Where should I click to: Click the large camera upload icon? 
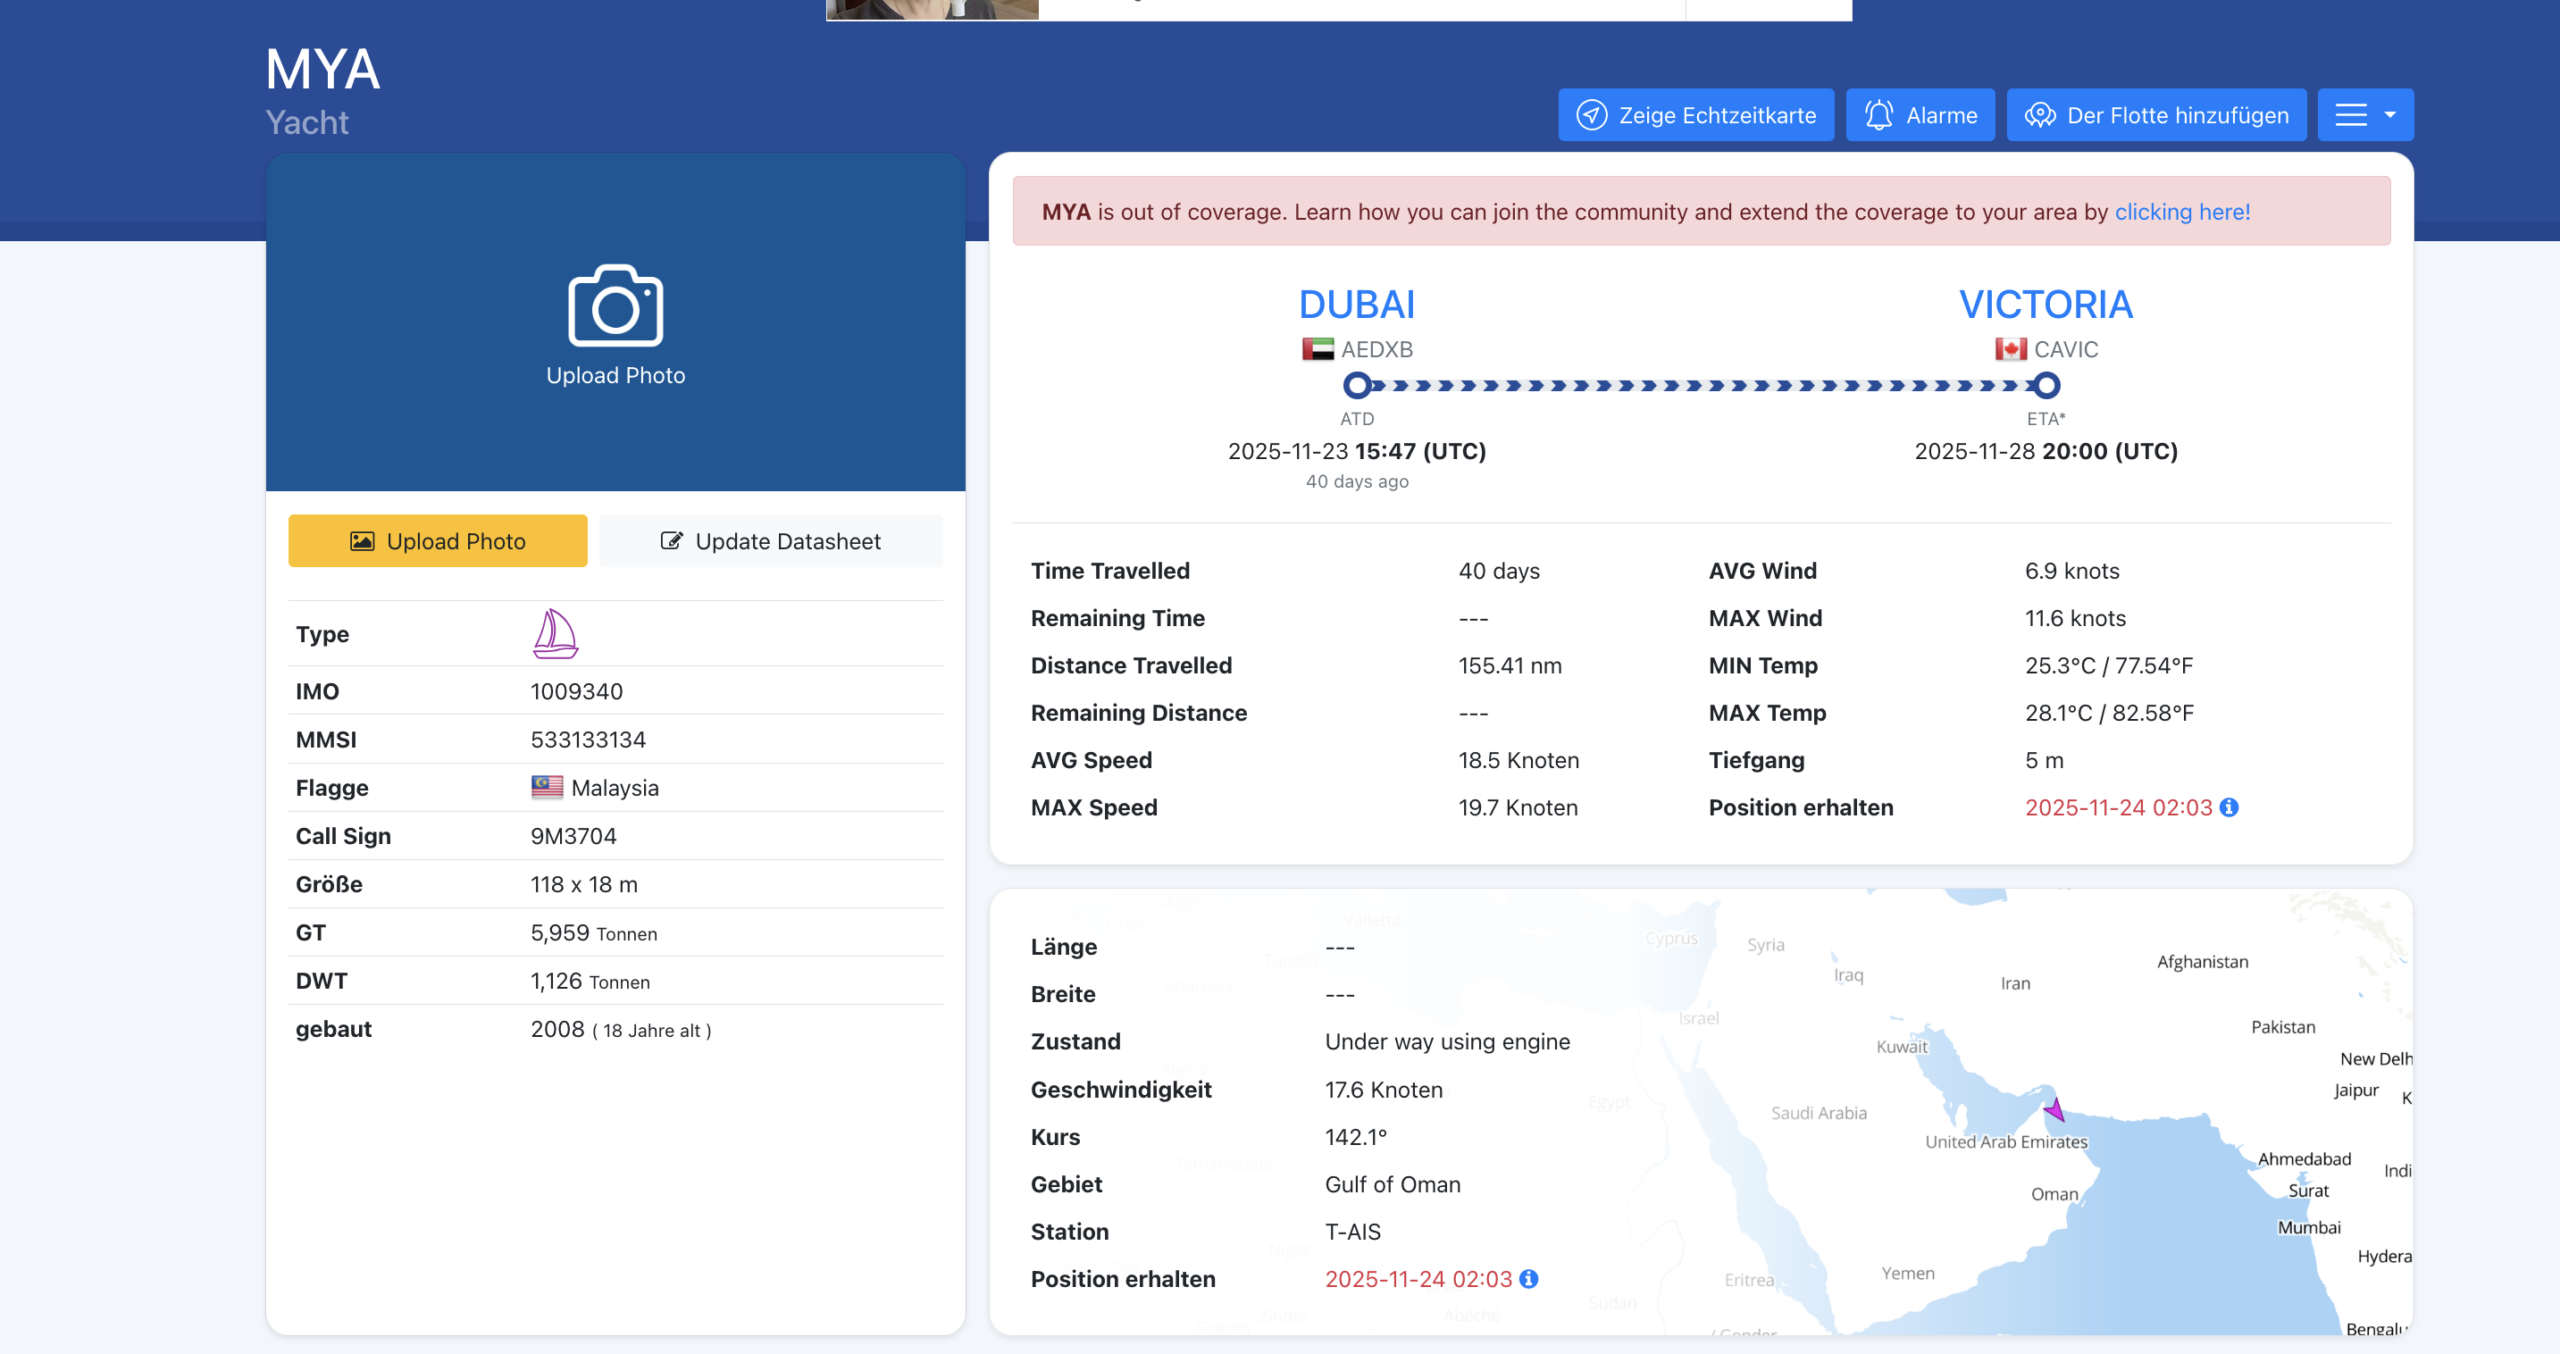(615, 306)
